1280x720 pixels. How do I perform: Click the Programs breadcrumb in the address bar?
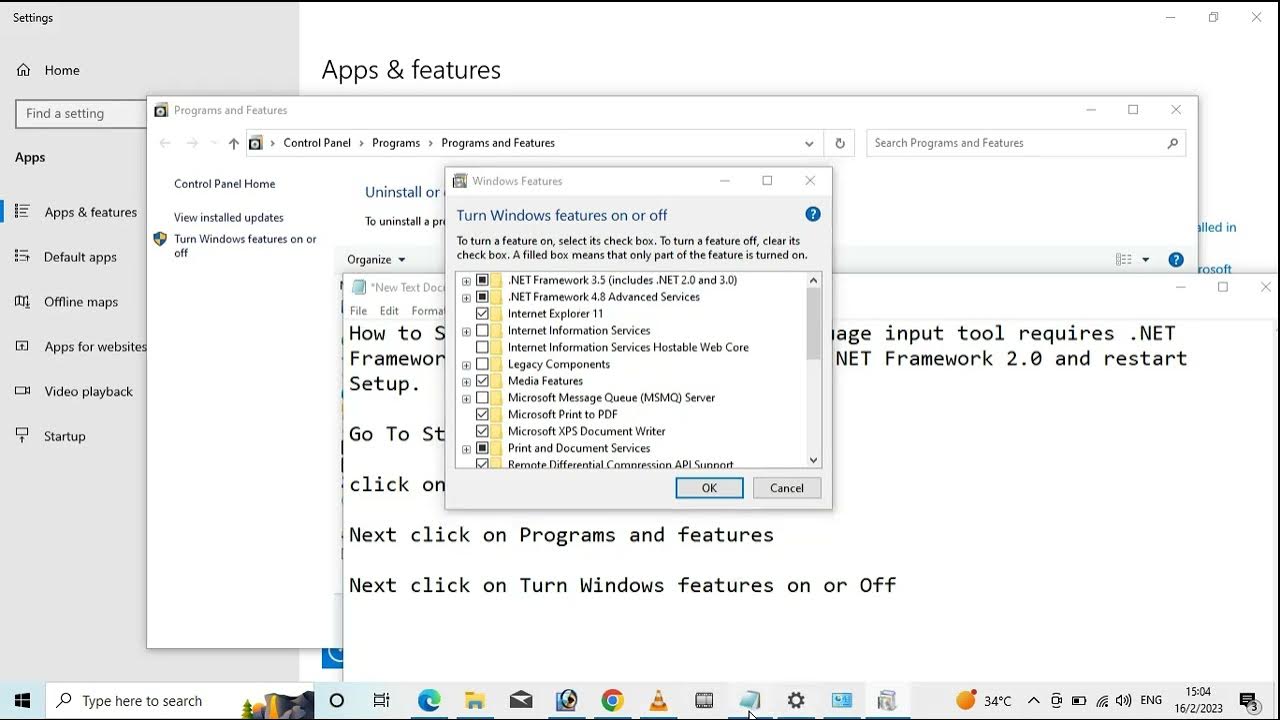(x=396, y=143)
